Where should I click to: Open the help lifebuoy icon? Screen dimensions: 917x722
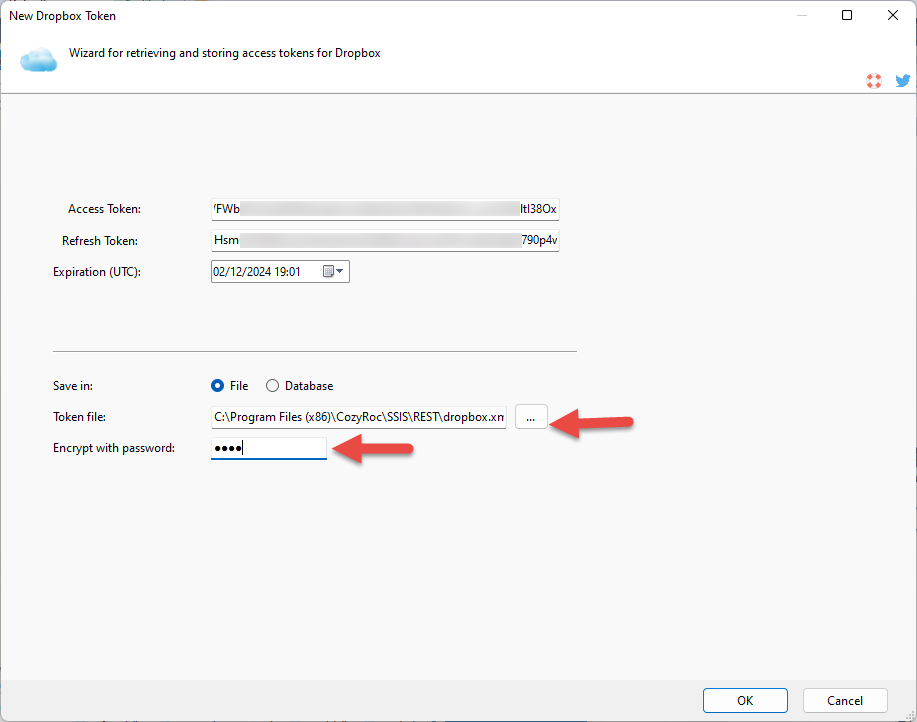(x=874, y=81)
